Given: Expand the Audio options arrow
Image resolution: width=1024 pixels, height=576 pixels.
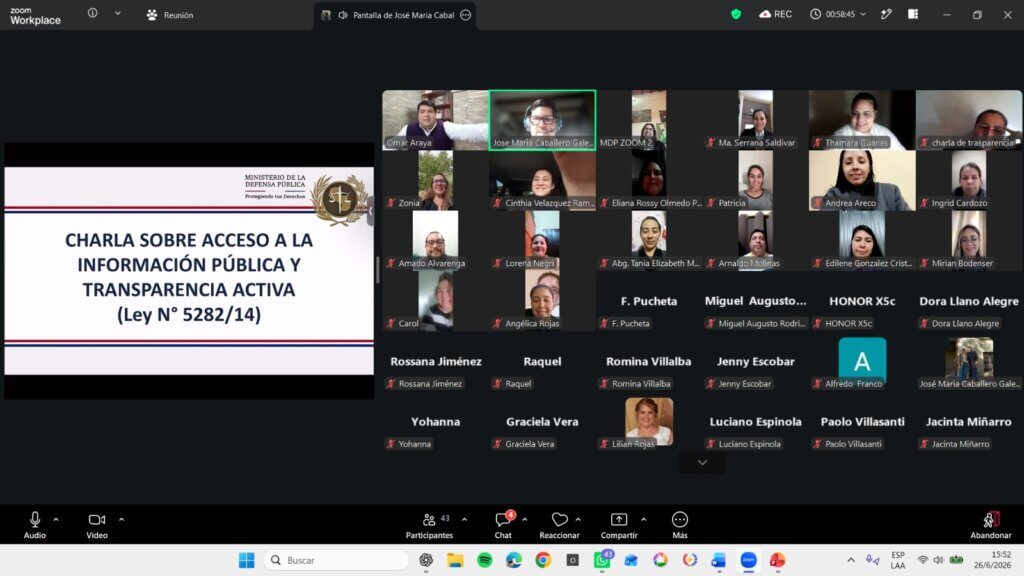Looking at the screenshot, I should click(x=56, y=520).
